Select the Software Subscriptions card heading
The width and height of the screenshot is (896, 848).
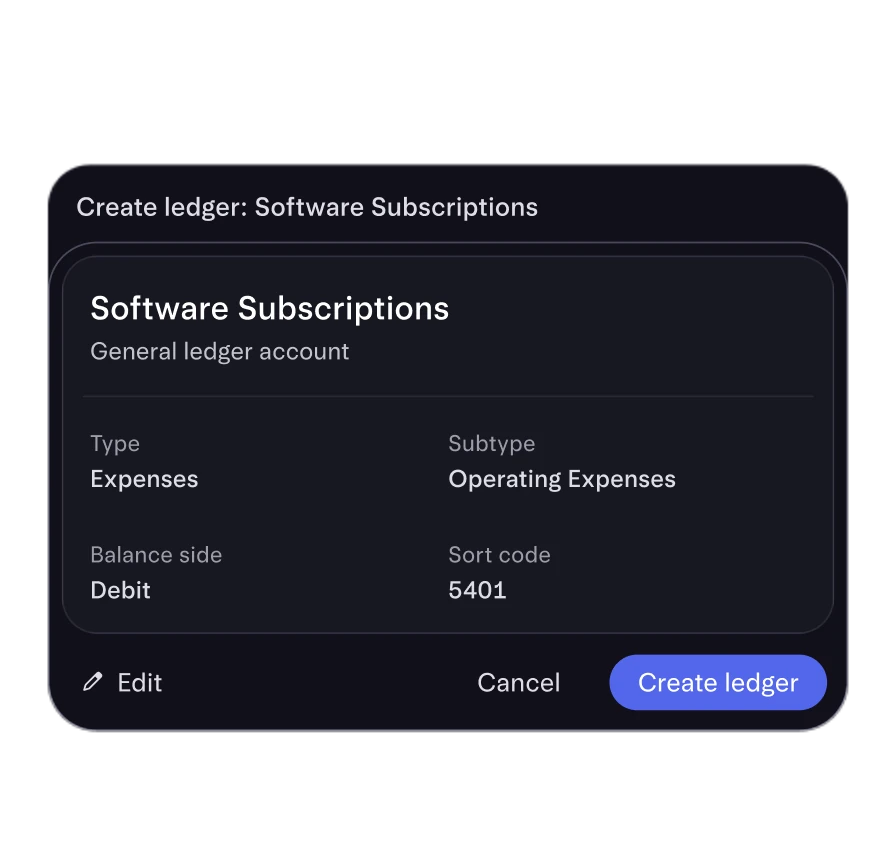click(270, 308)
